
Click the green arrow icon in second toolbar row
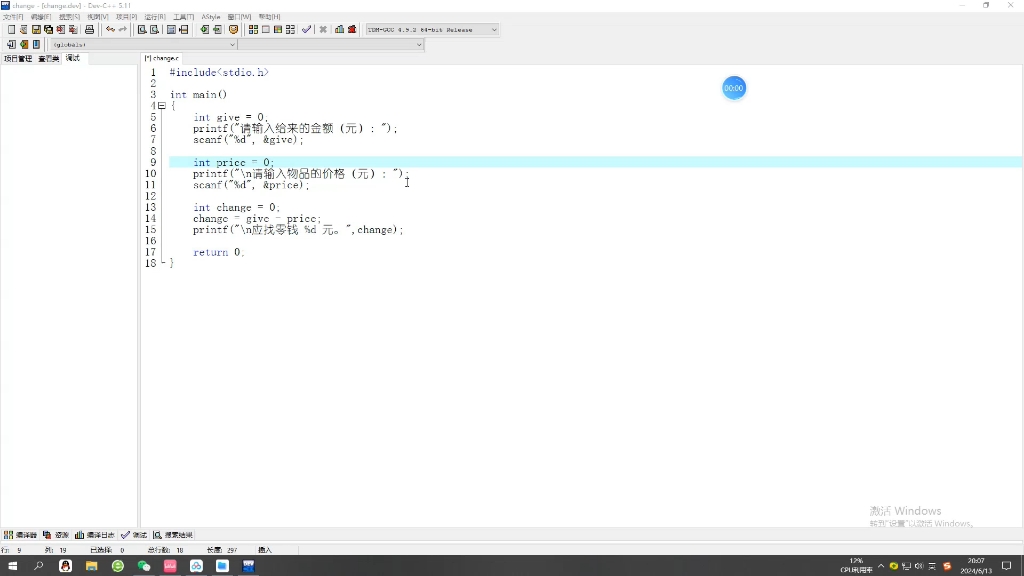point(24,44)
